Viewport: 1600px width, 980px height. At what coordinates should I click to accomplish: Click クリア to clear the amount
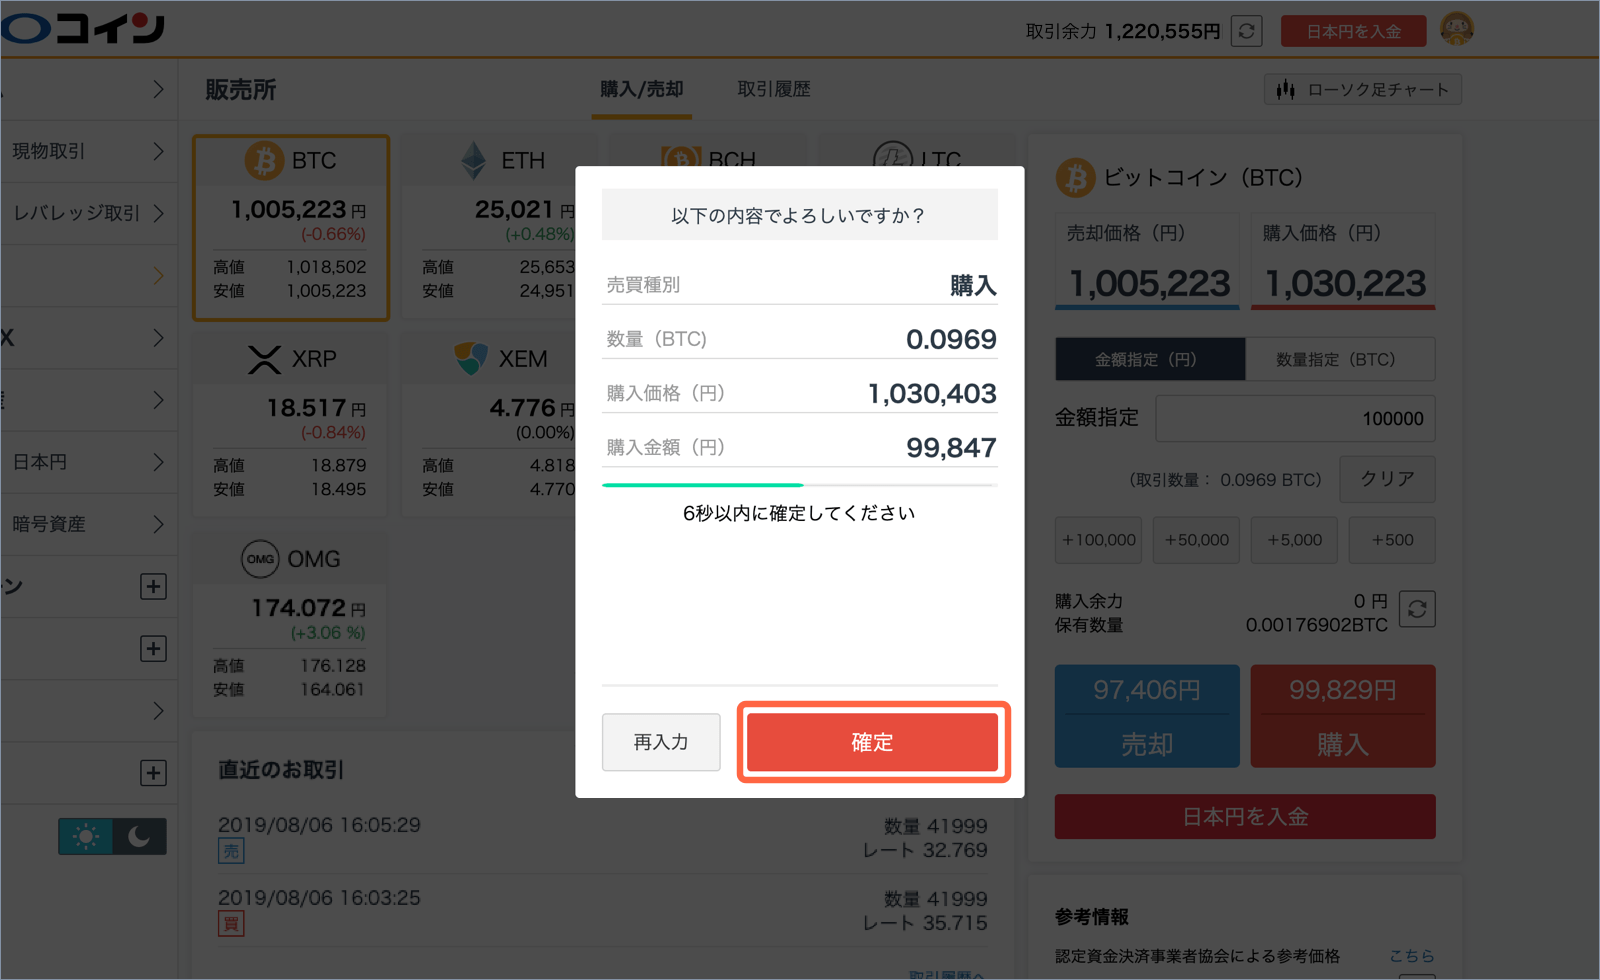point(1387,479)
